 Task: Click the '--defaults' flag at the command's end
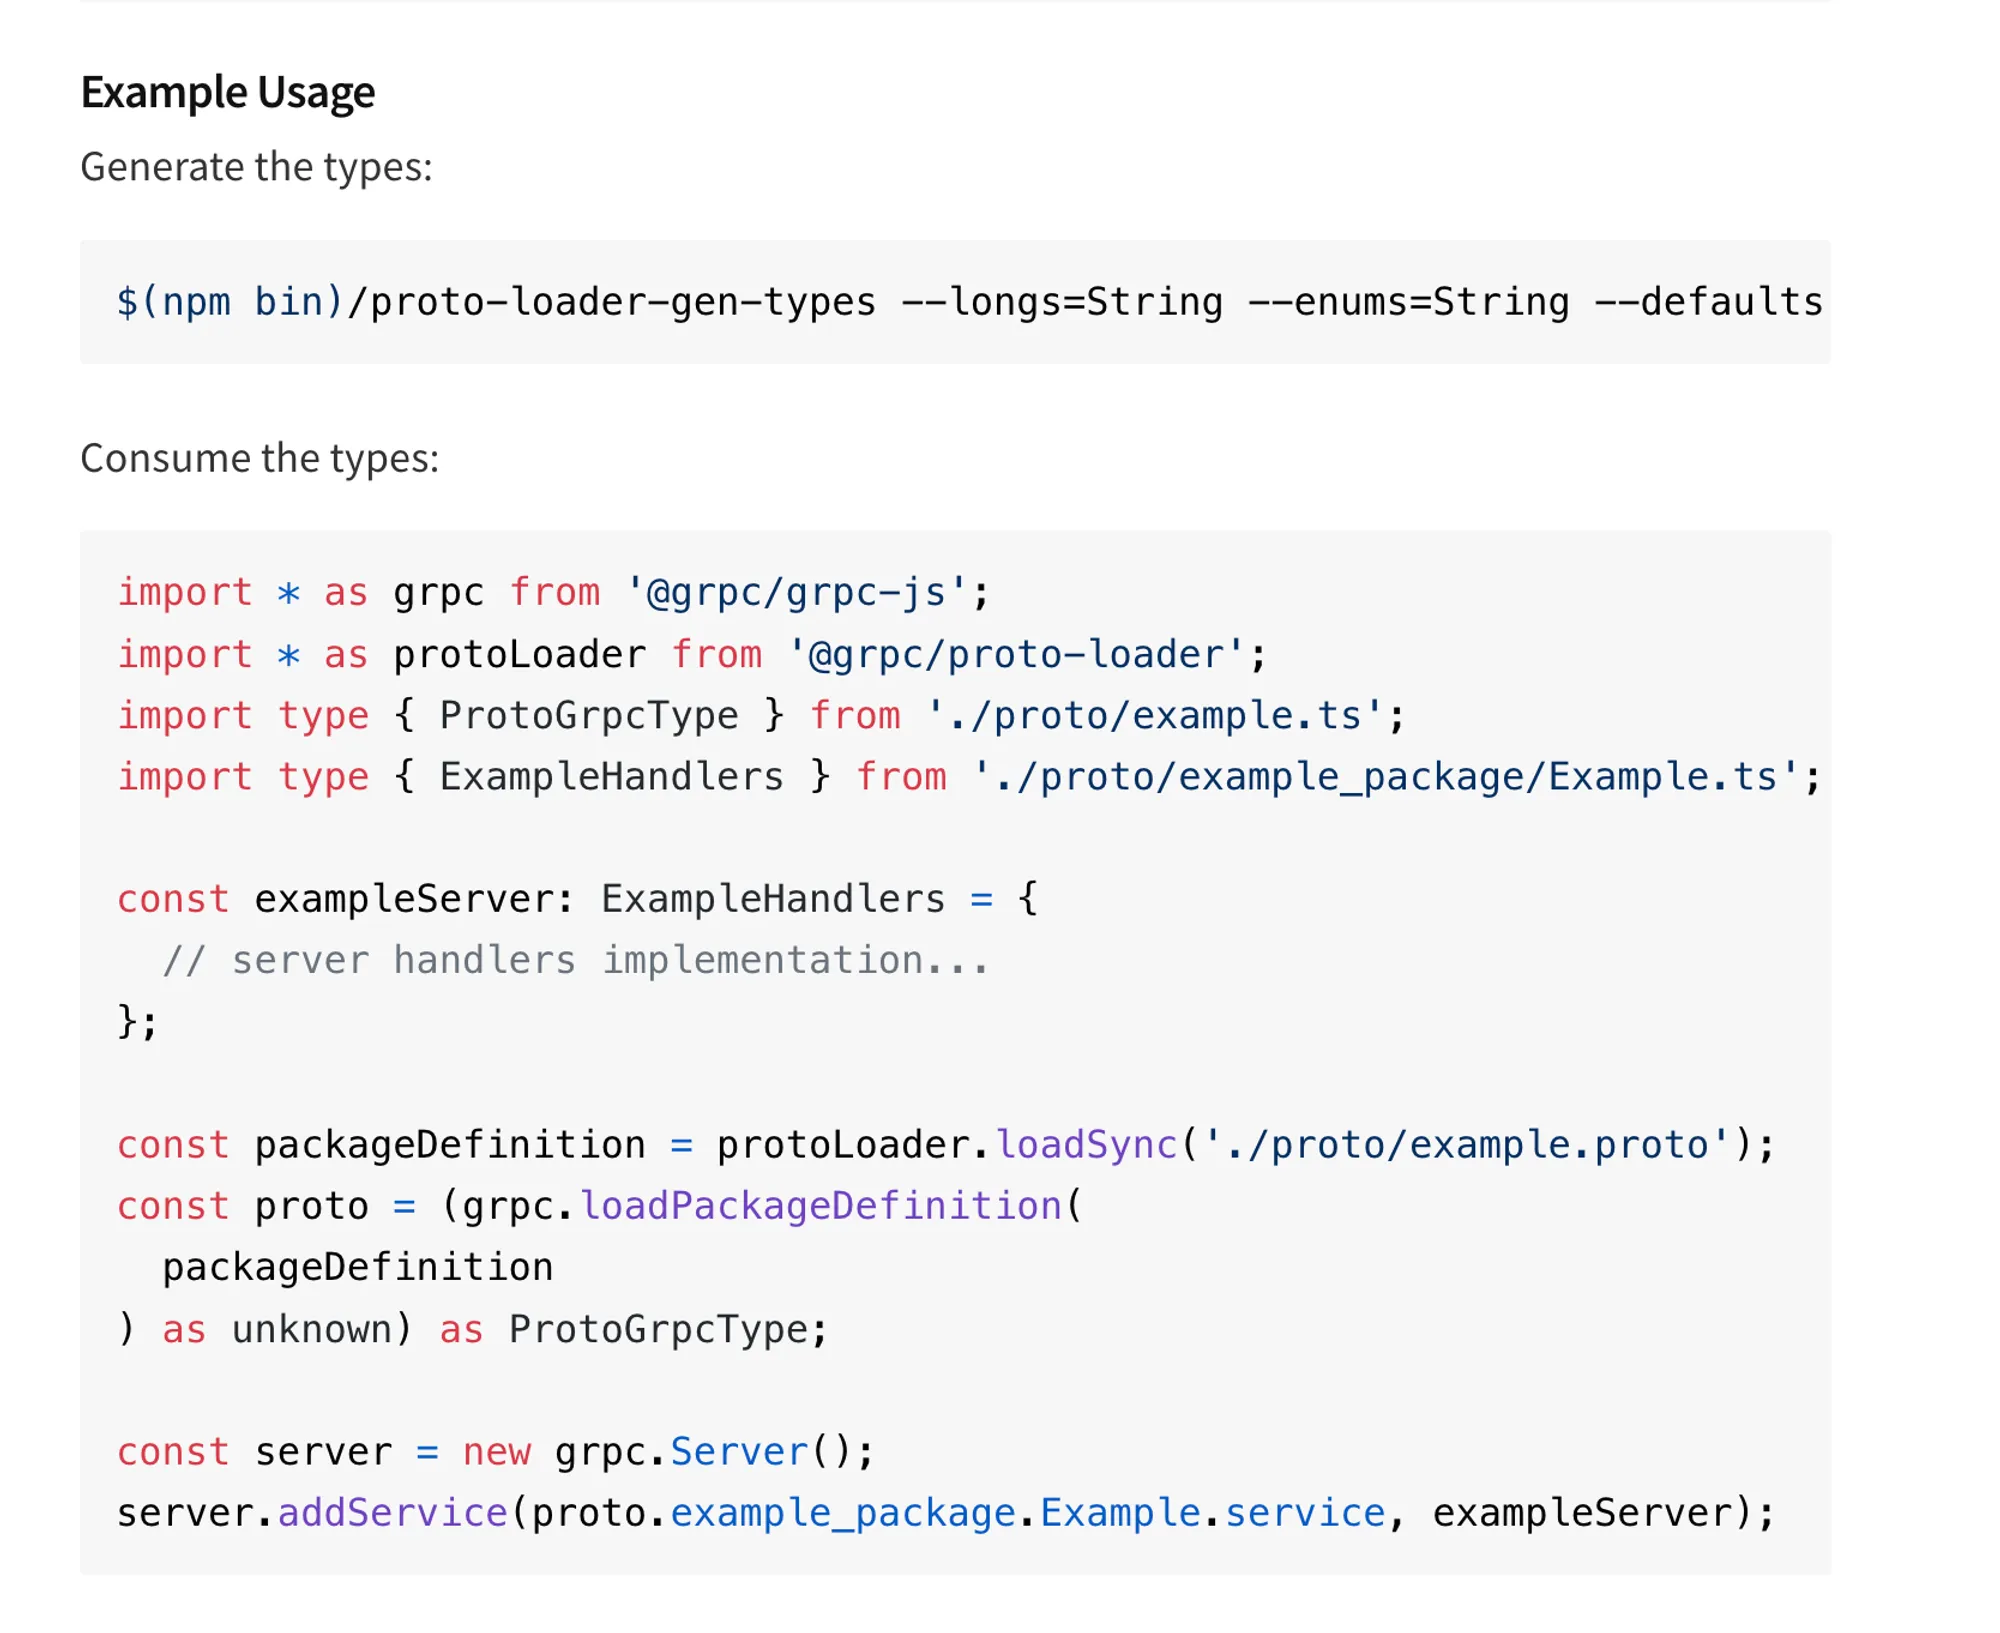point(1709,302)
